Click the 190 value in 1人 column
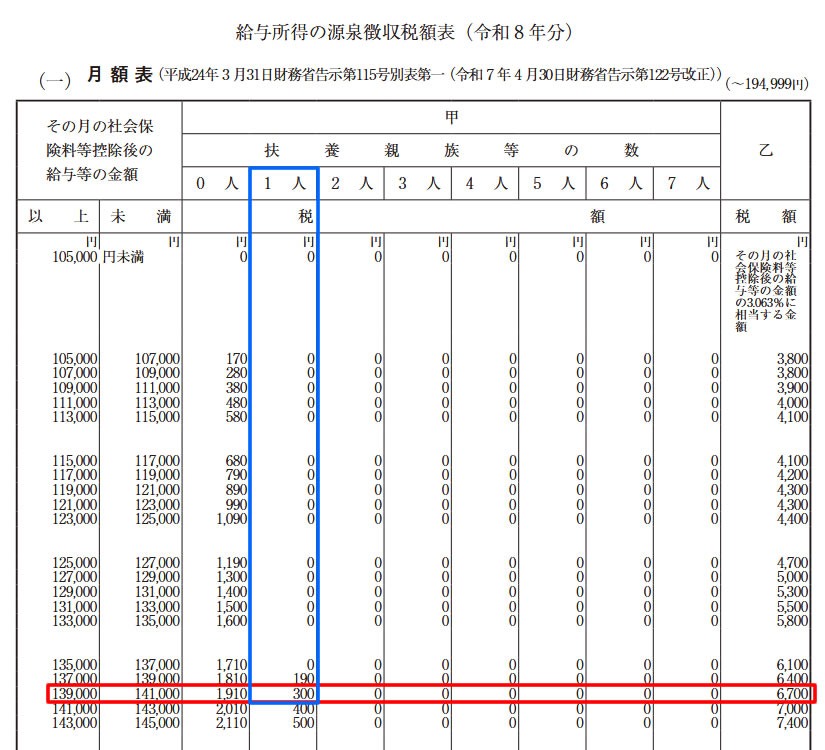The width and height of the screenshot is (825, 750). click(x=303, y=679)
